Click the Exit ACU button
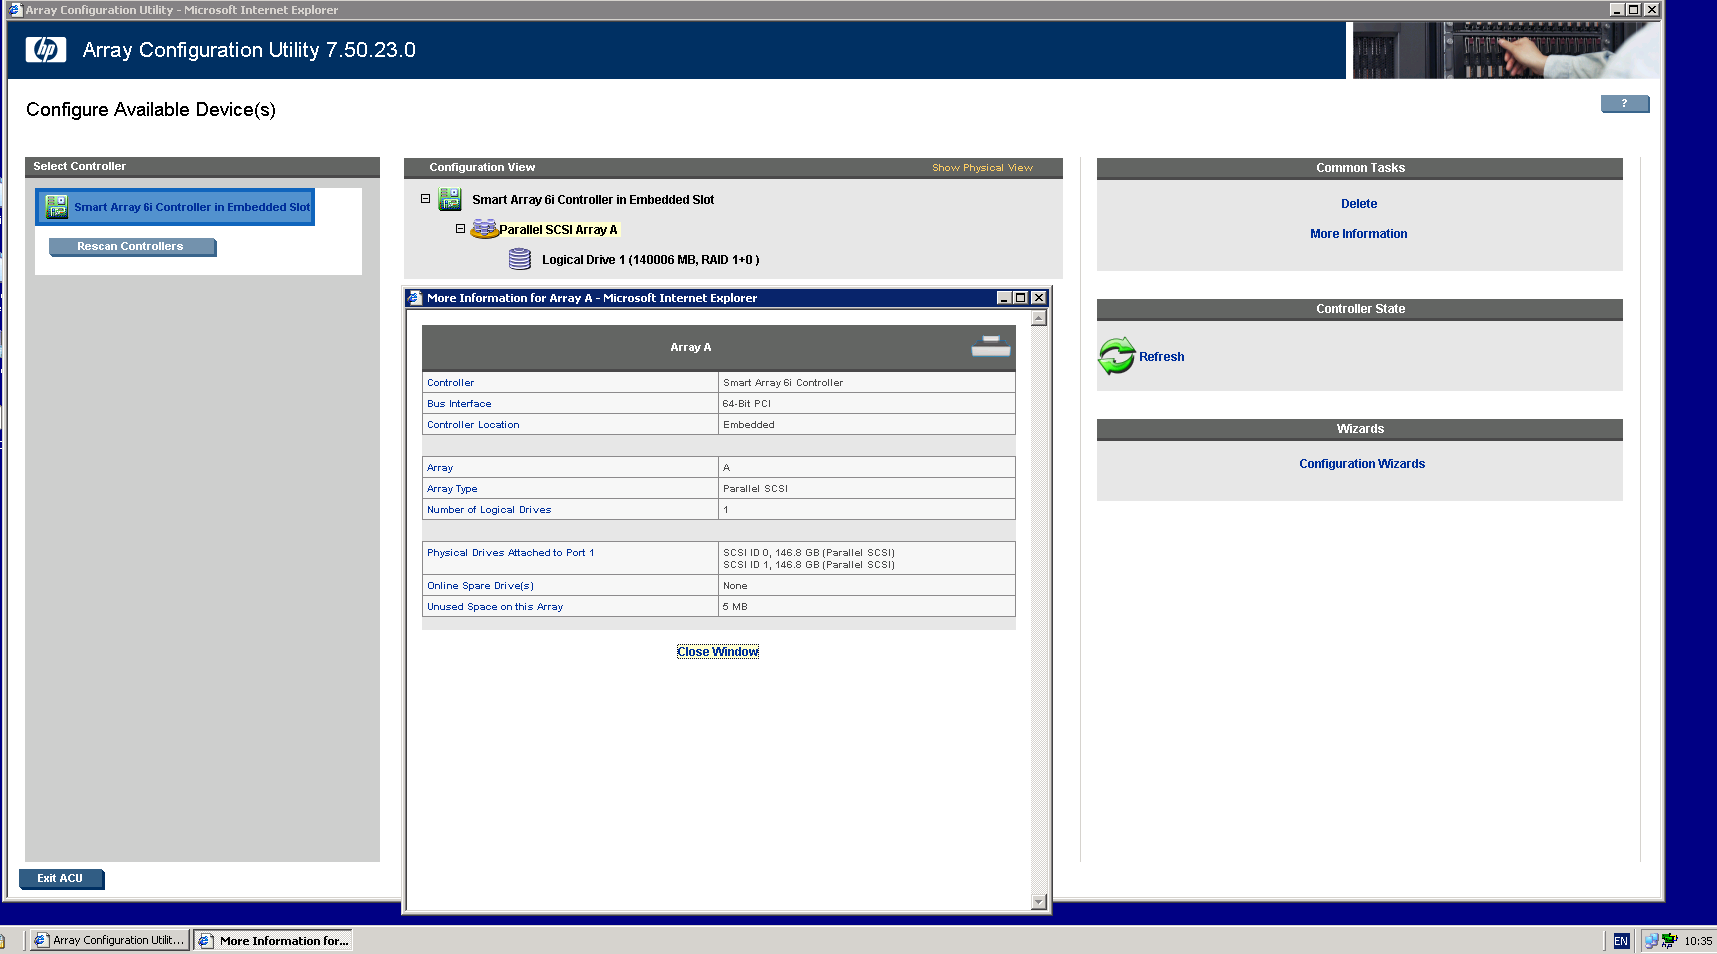This screenshot has height=954, width=1717. [61, 878]
